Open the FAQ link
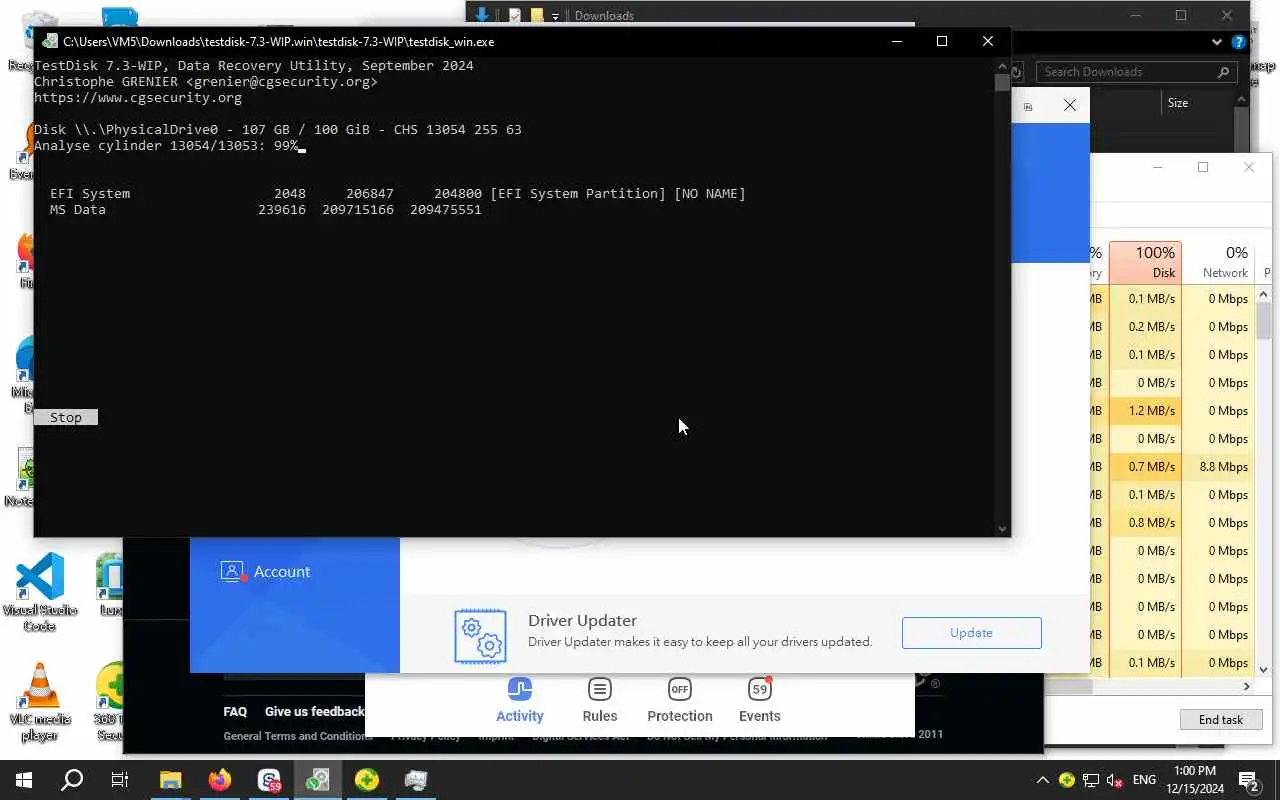This screenshot has width=1280, height=800. 235,711
